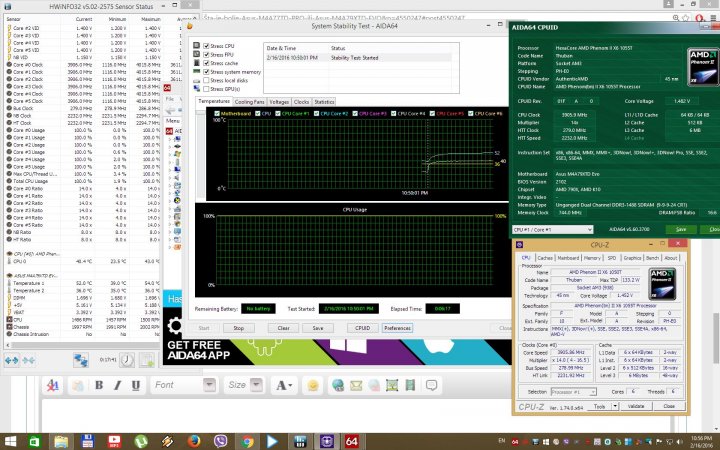The width and height of the screenshot is (720, 450).
Task: Toggle bold in forum editor
Action: point(99,385)
